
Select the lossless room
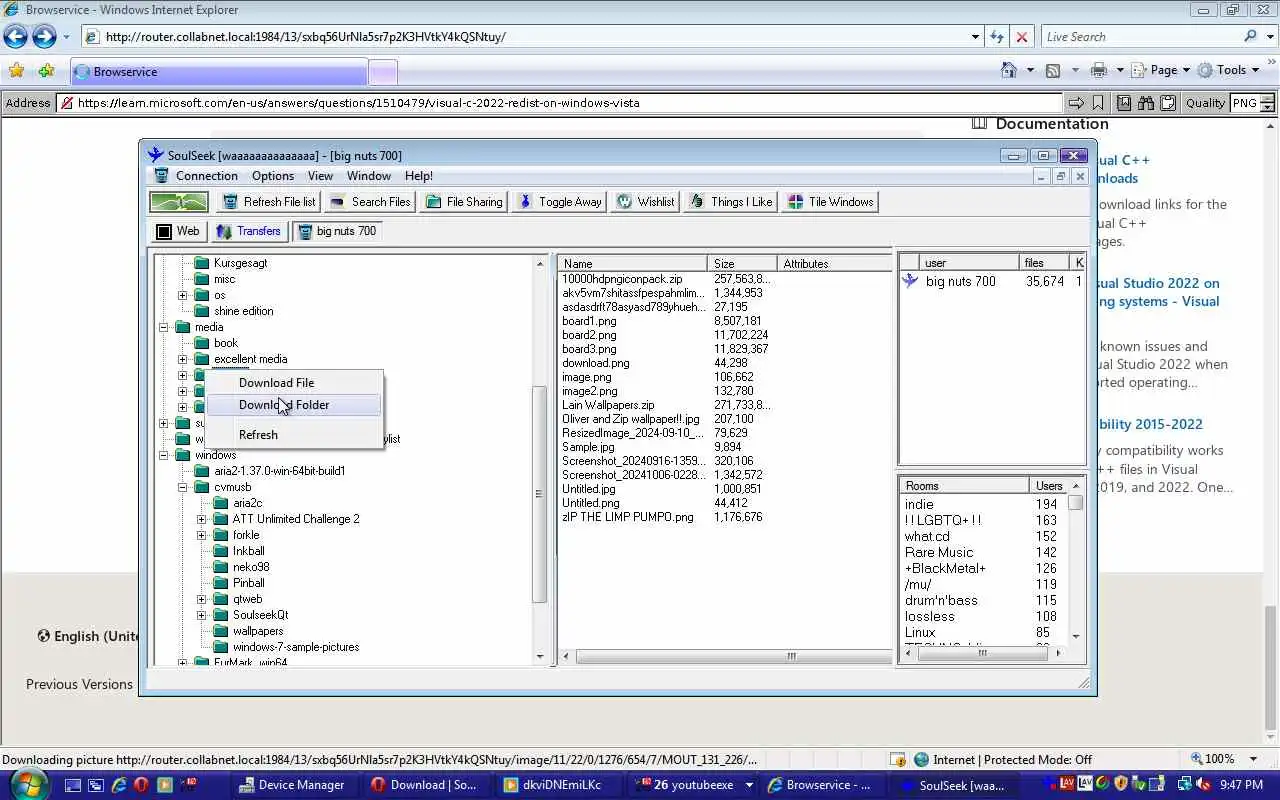click(x=929, y=616)
